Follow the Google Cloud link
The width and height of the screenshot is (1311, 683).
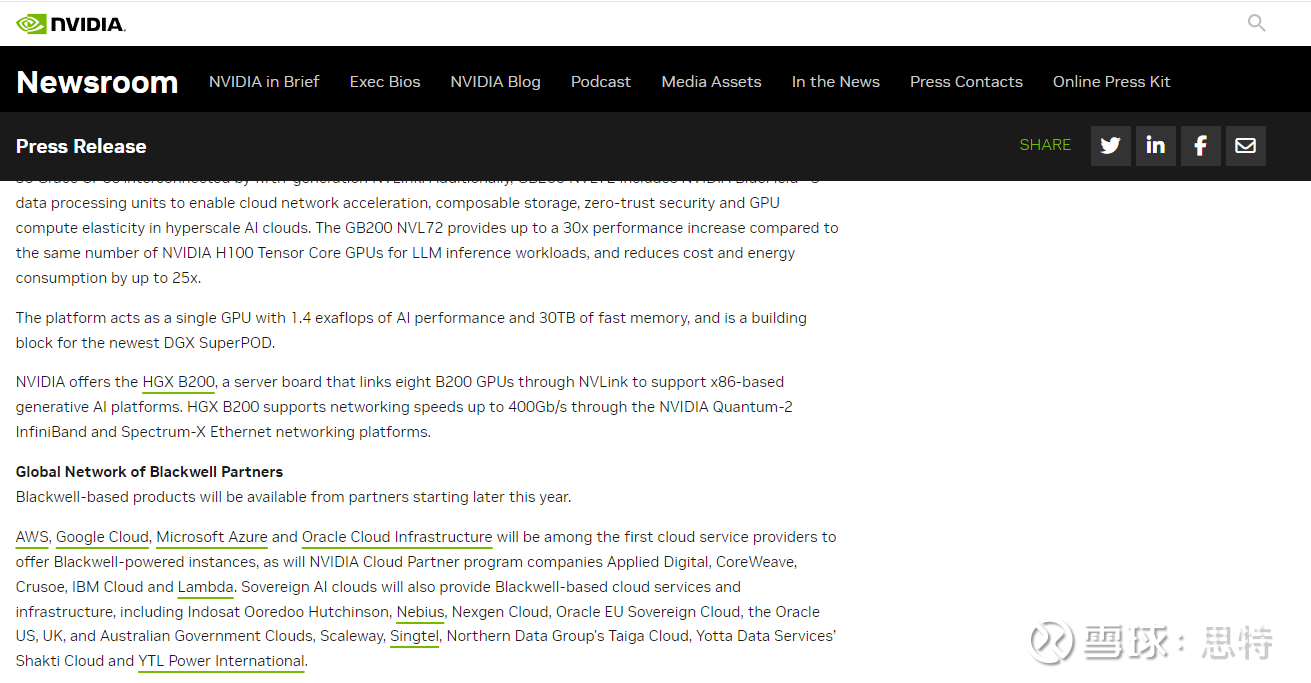tap(102, 537)
